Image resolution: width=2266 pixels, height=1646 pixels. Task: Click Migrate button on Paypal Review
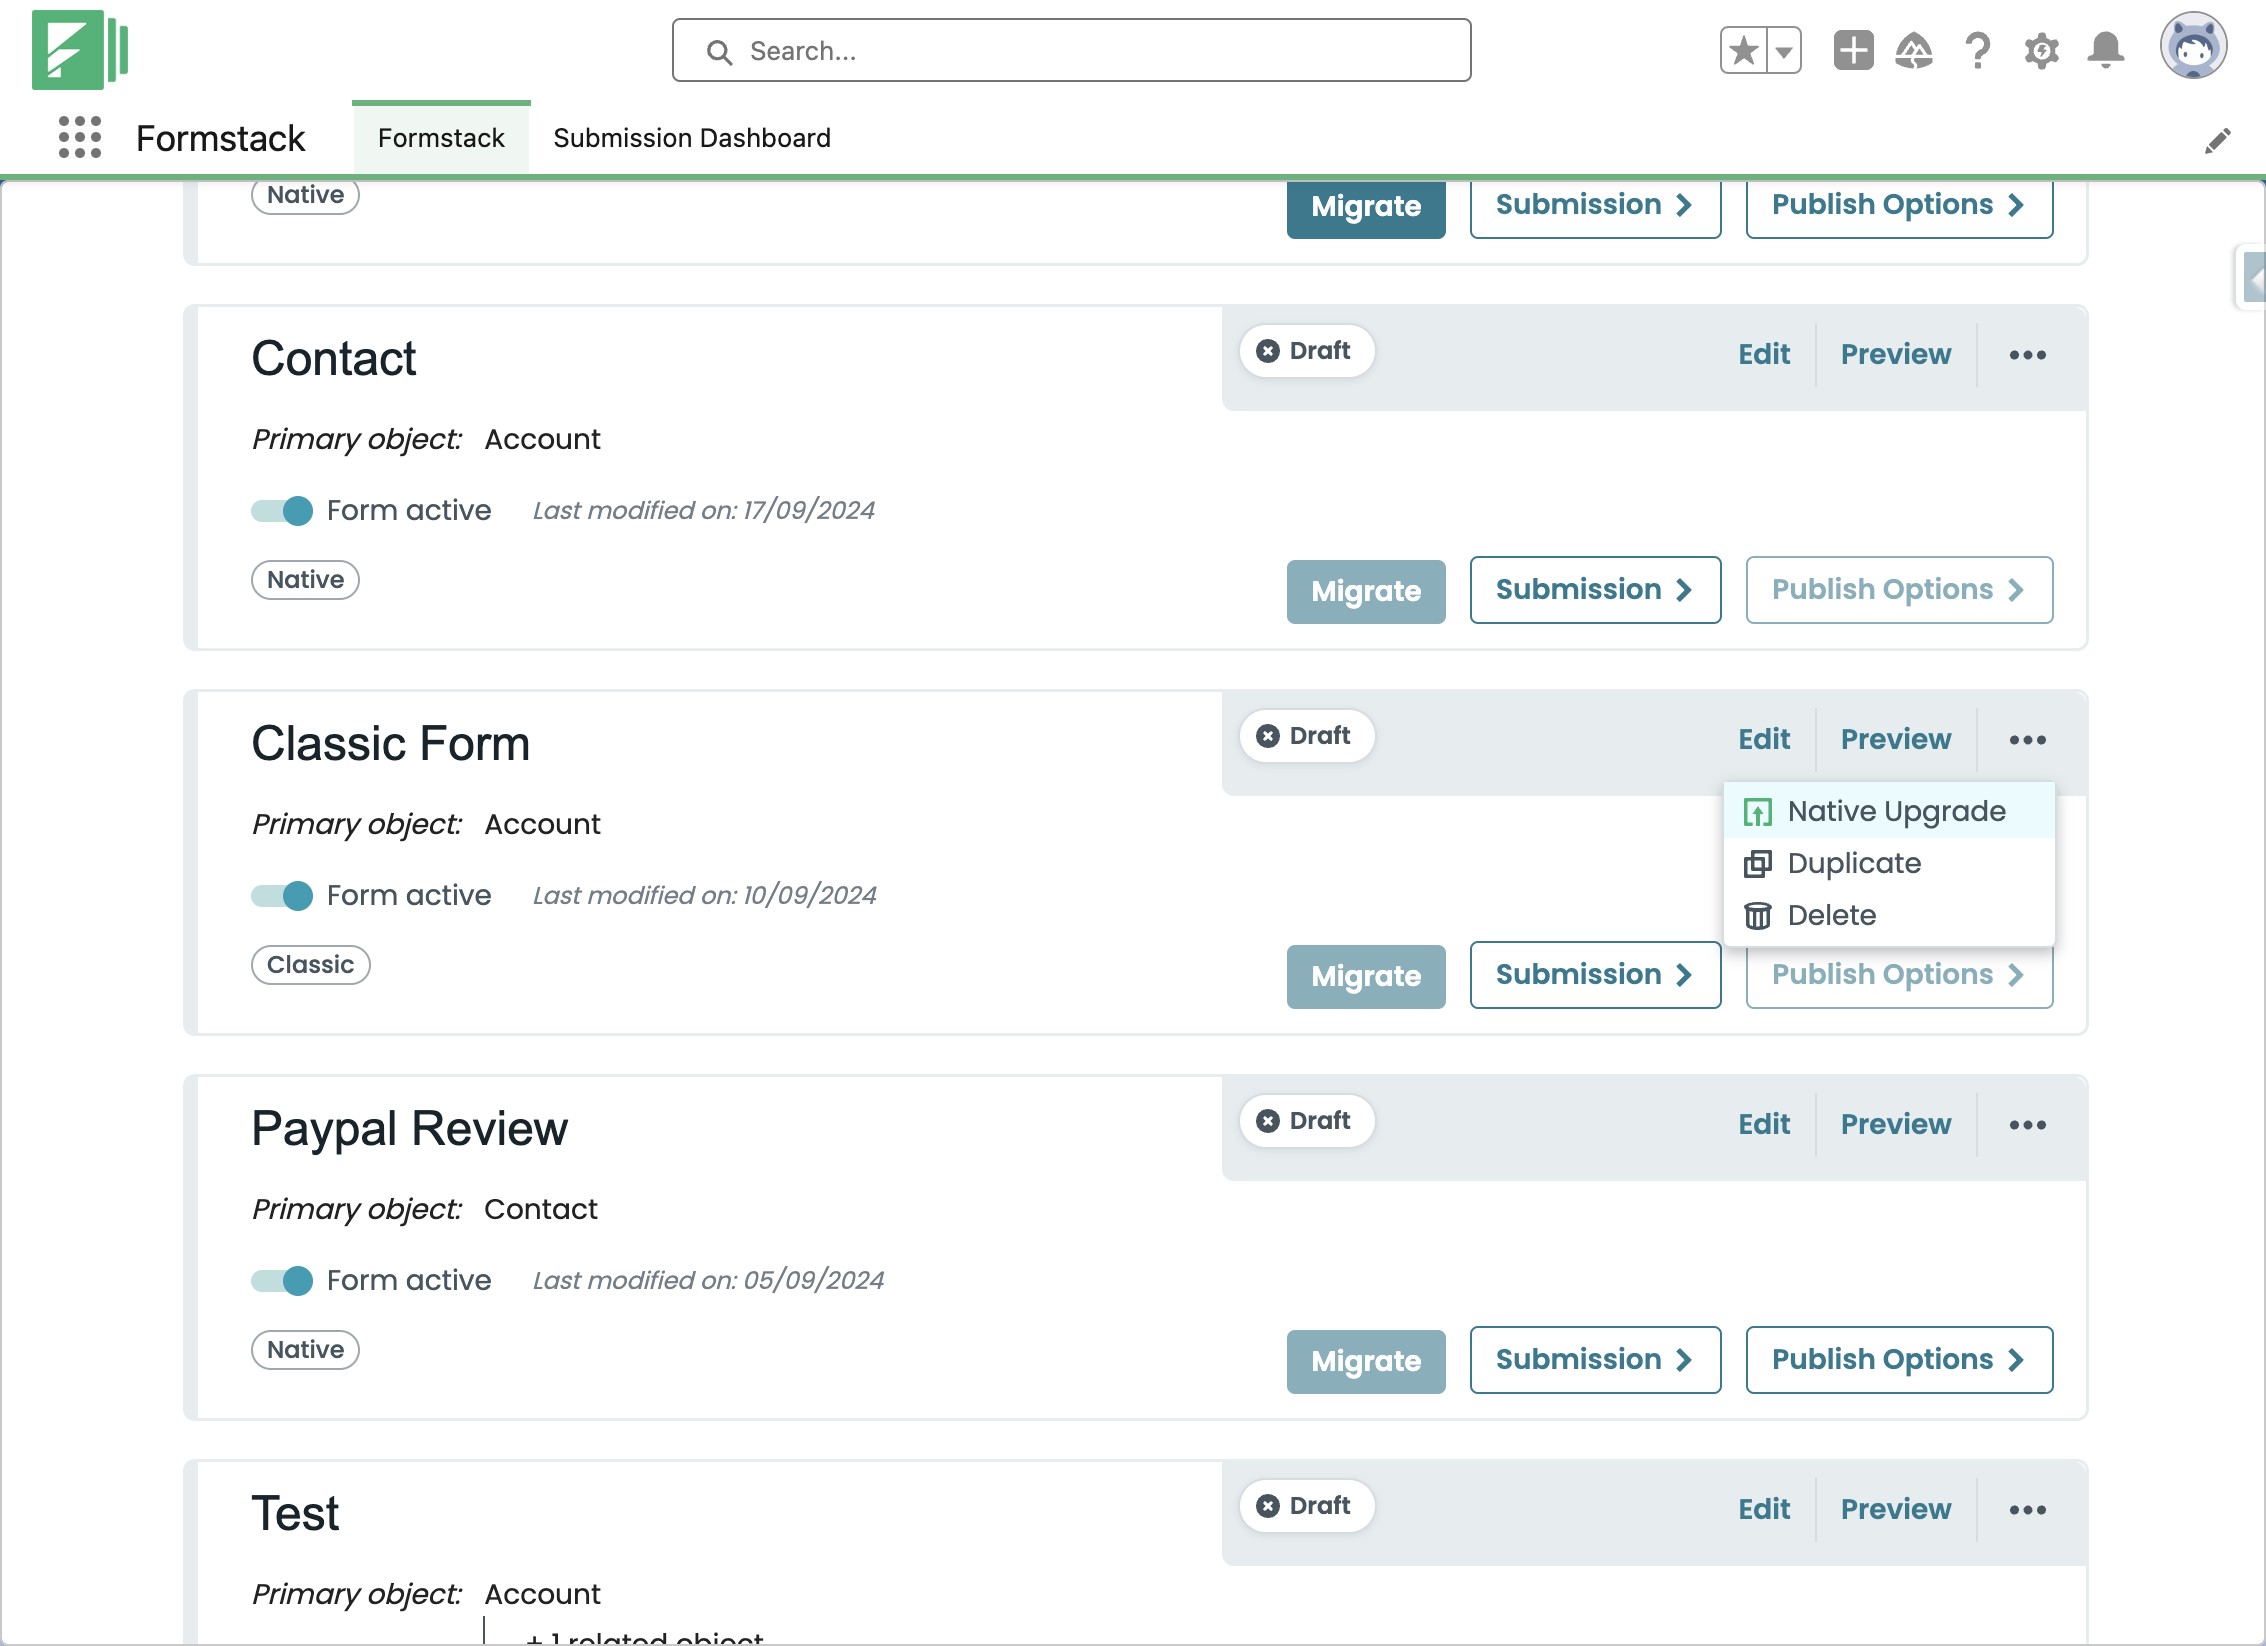click(1365, 1361)
